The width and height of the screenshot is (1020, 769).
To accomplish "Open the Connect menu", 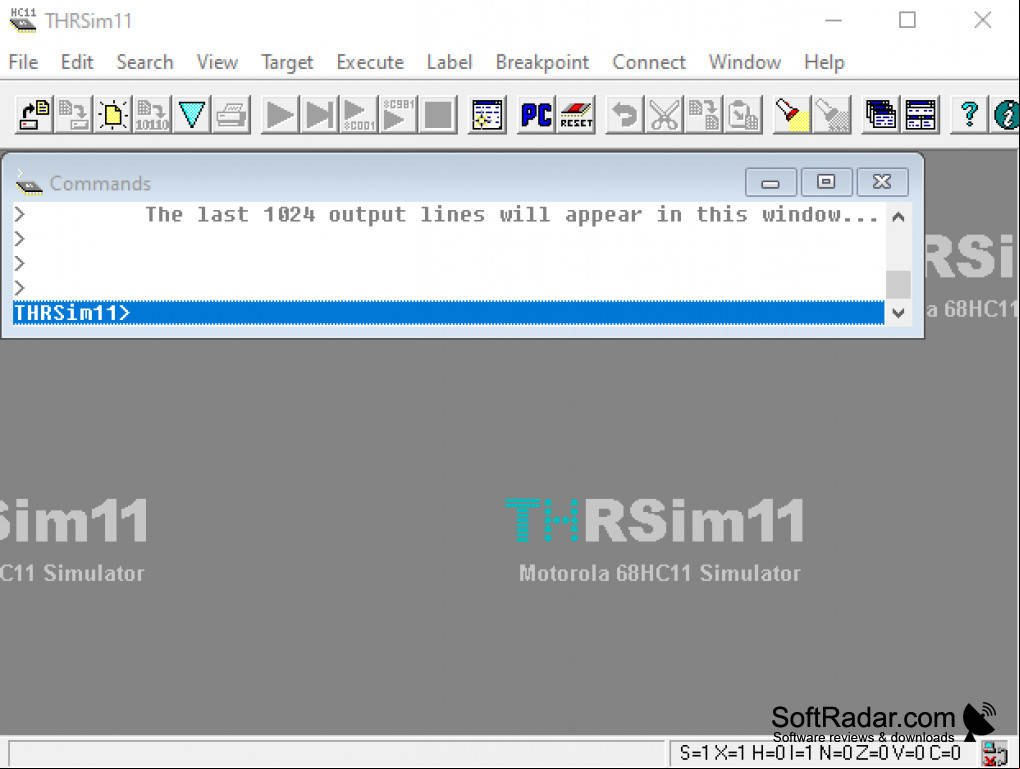I will (649, 62).
